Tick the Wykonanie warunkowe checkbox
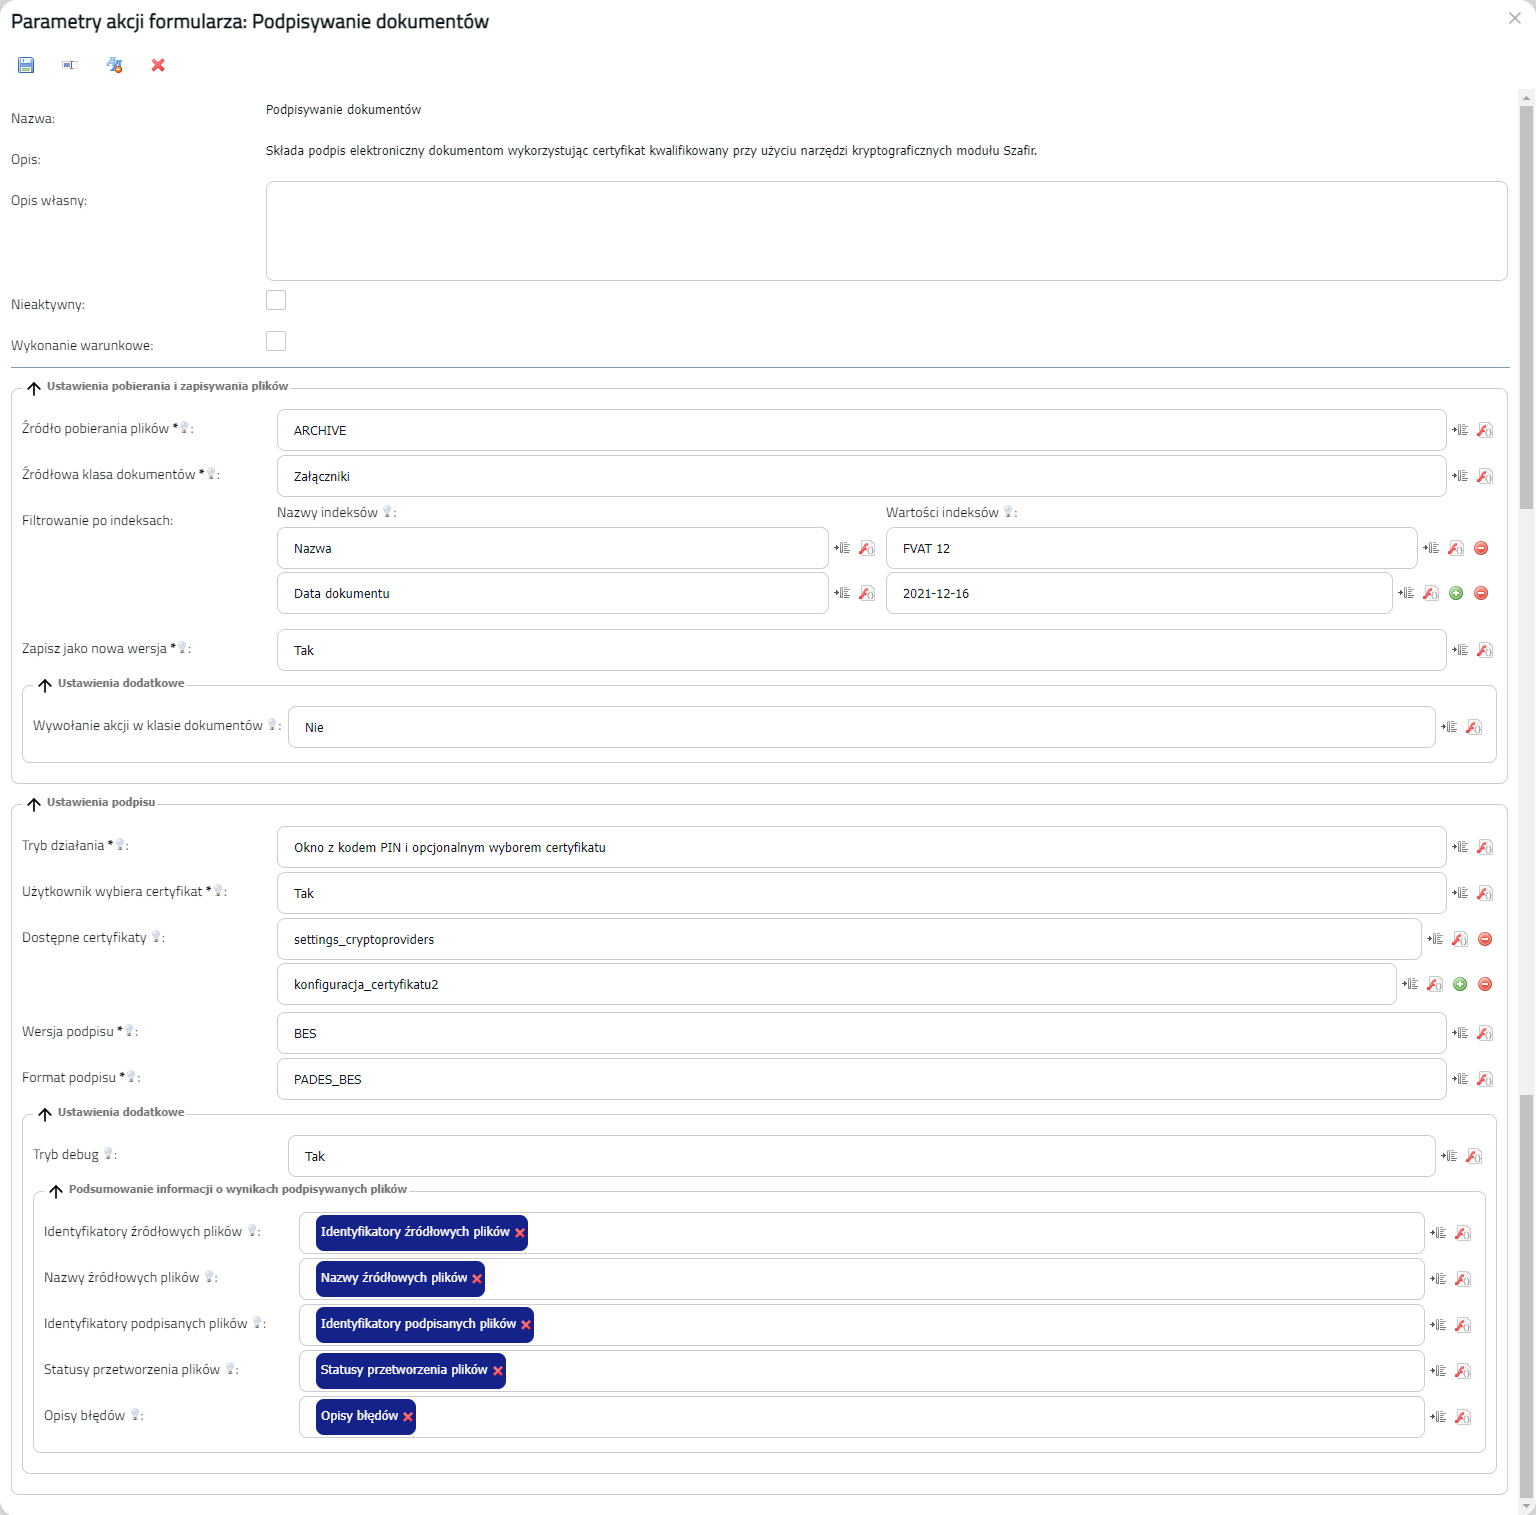The width and height of the screenshot is (1536, 1515). pos(276,341)
